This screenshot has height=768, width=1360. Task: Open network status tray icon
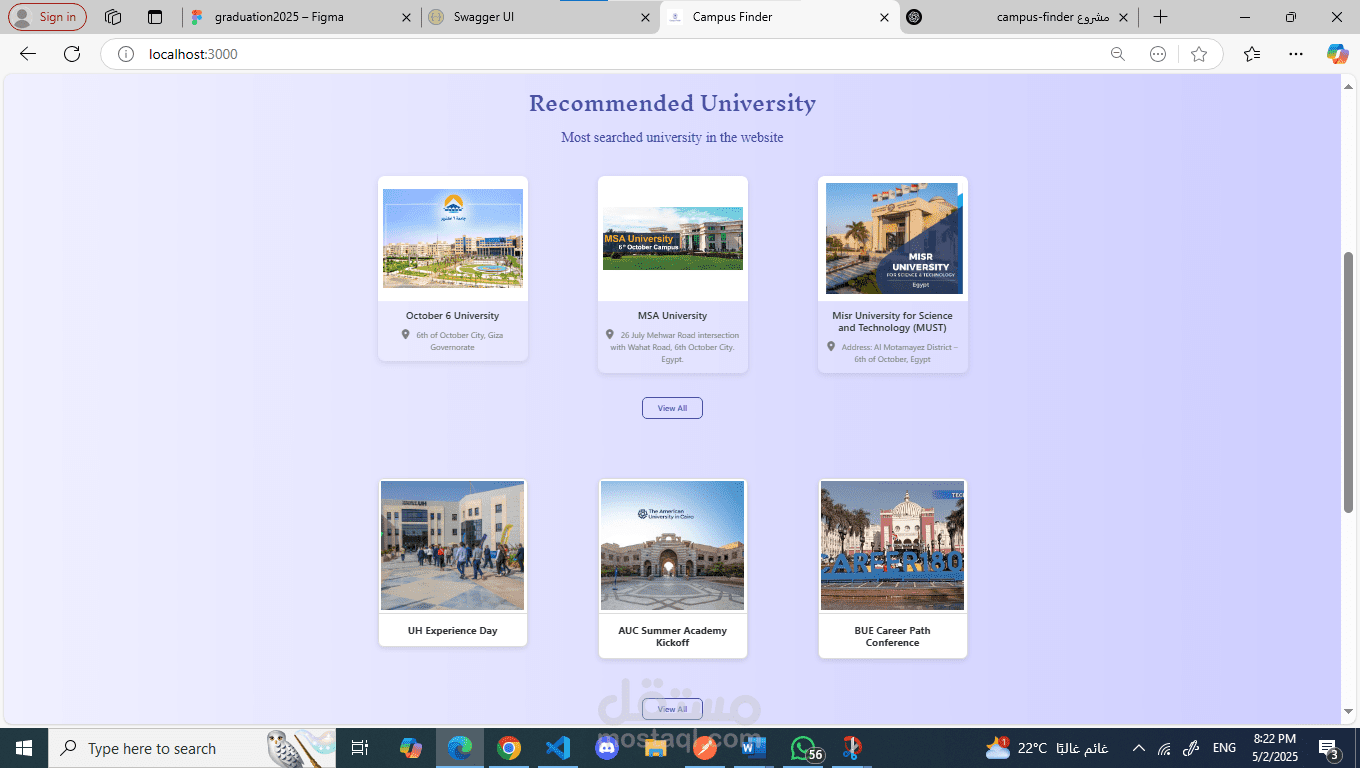[x=1164, y=748]
